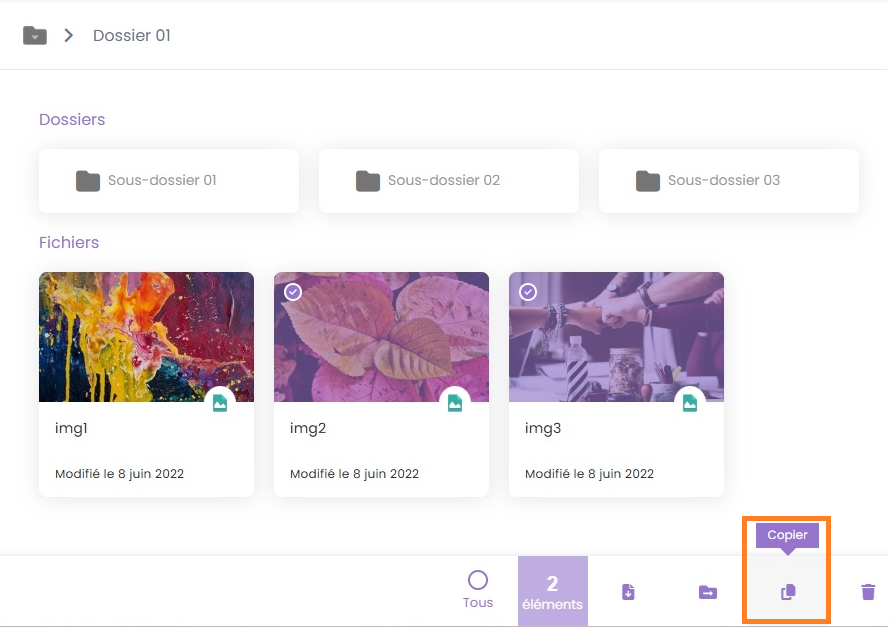
Task: Click the img2 file name label
Action: pos(308,428)
